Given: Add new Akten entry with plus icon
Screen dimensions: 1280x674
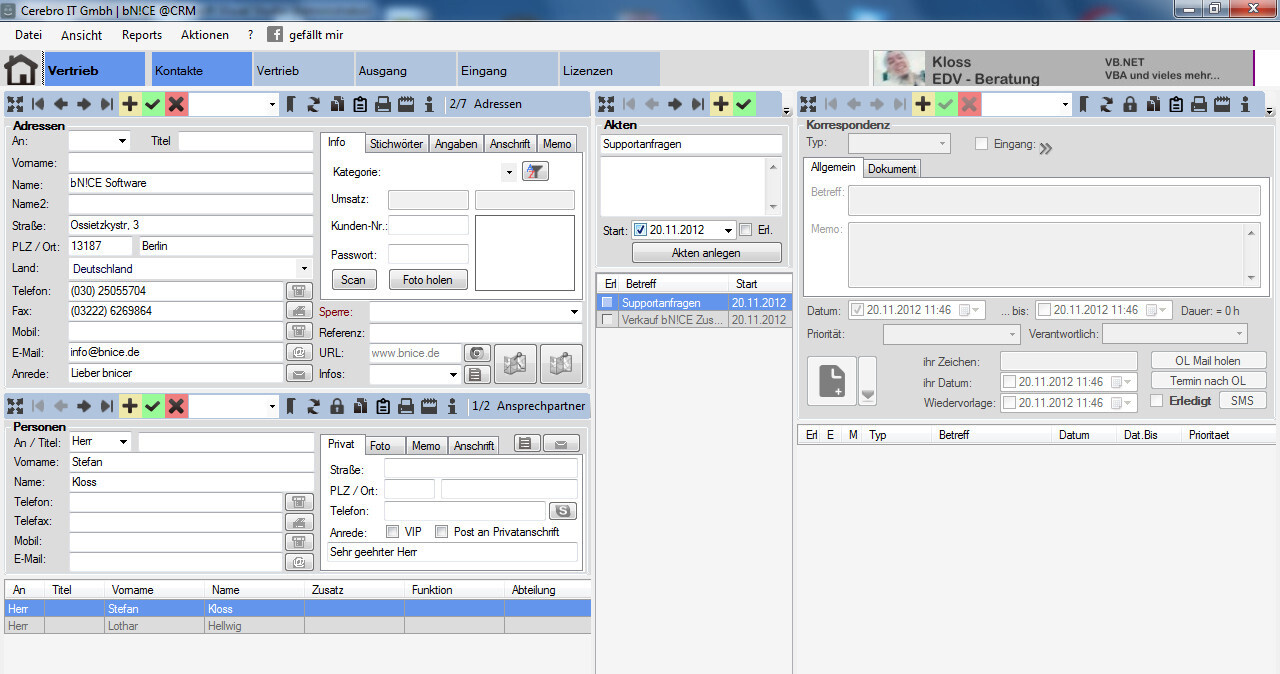Looking at the screenshot, I should tap(721, 104).
